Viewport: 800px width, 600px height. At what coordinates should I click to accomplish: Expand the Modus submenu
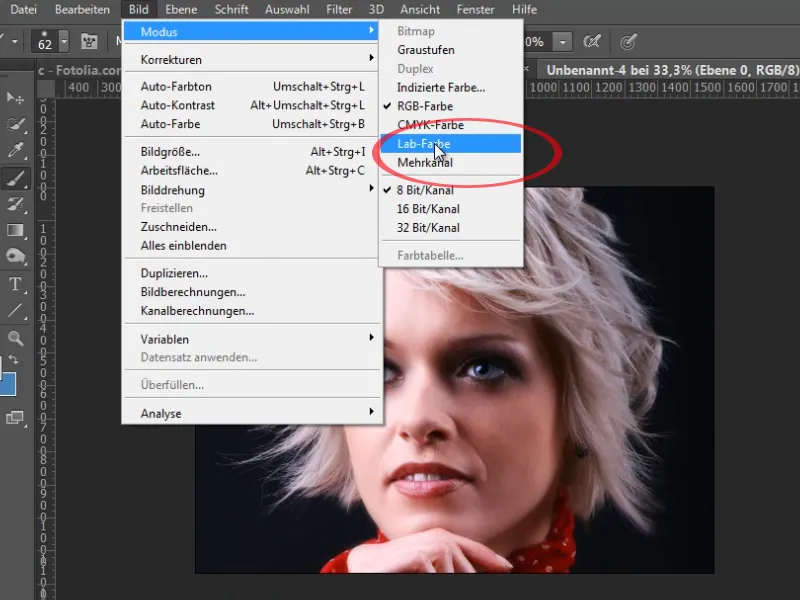pos(252,32)
